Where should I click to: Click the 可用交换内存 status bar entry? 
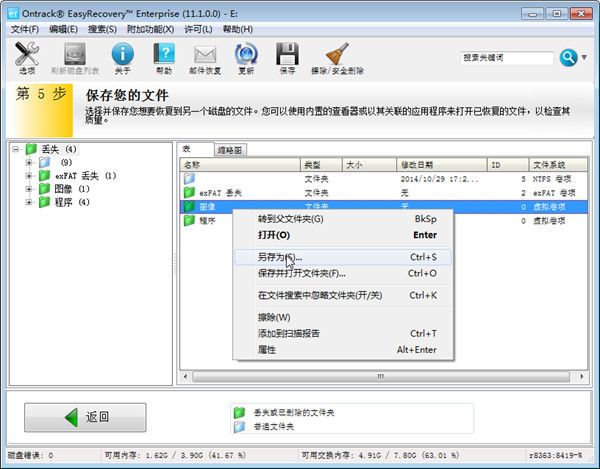[x=380, y=456]
